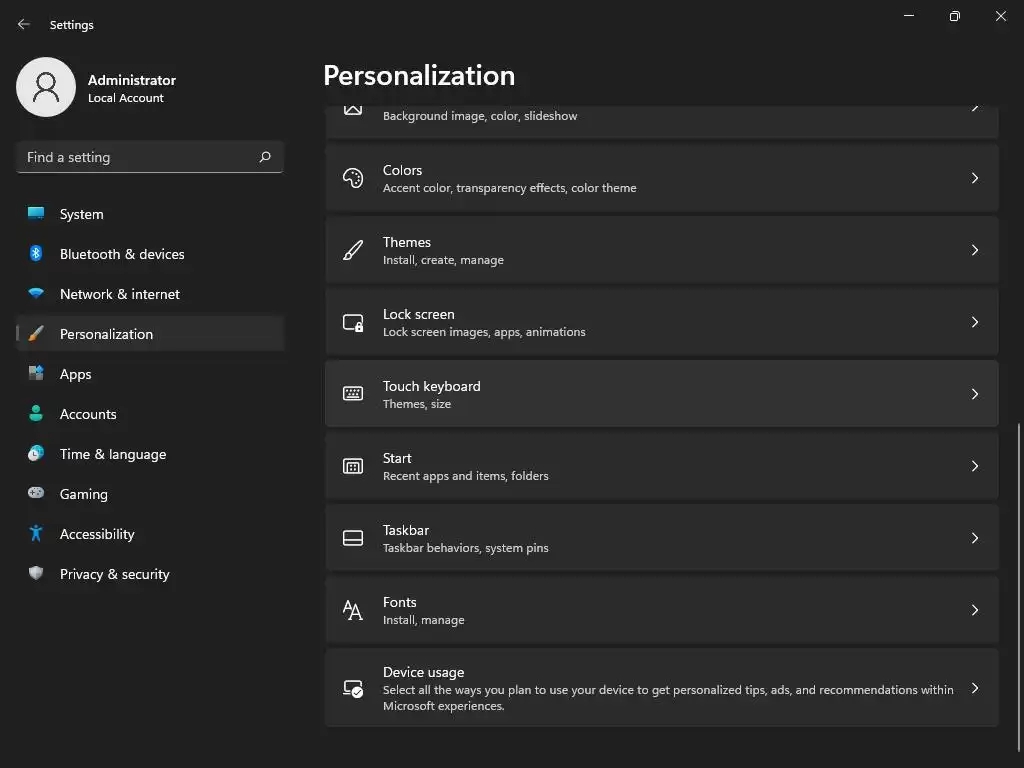Click the Touch keyboard icon

[x=353, y=394]
